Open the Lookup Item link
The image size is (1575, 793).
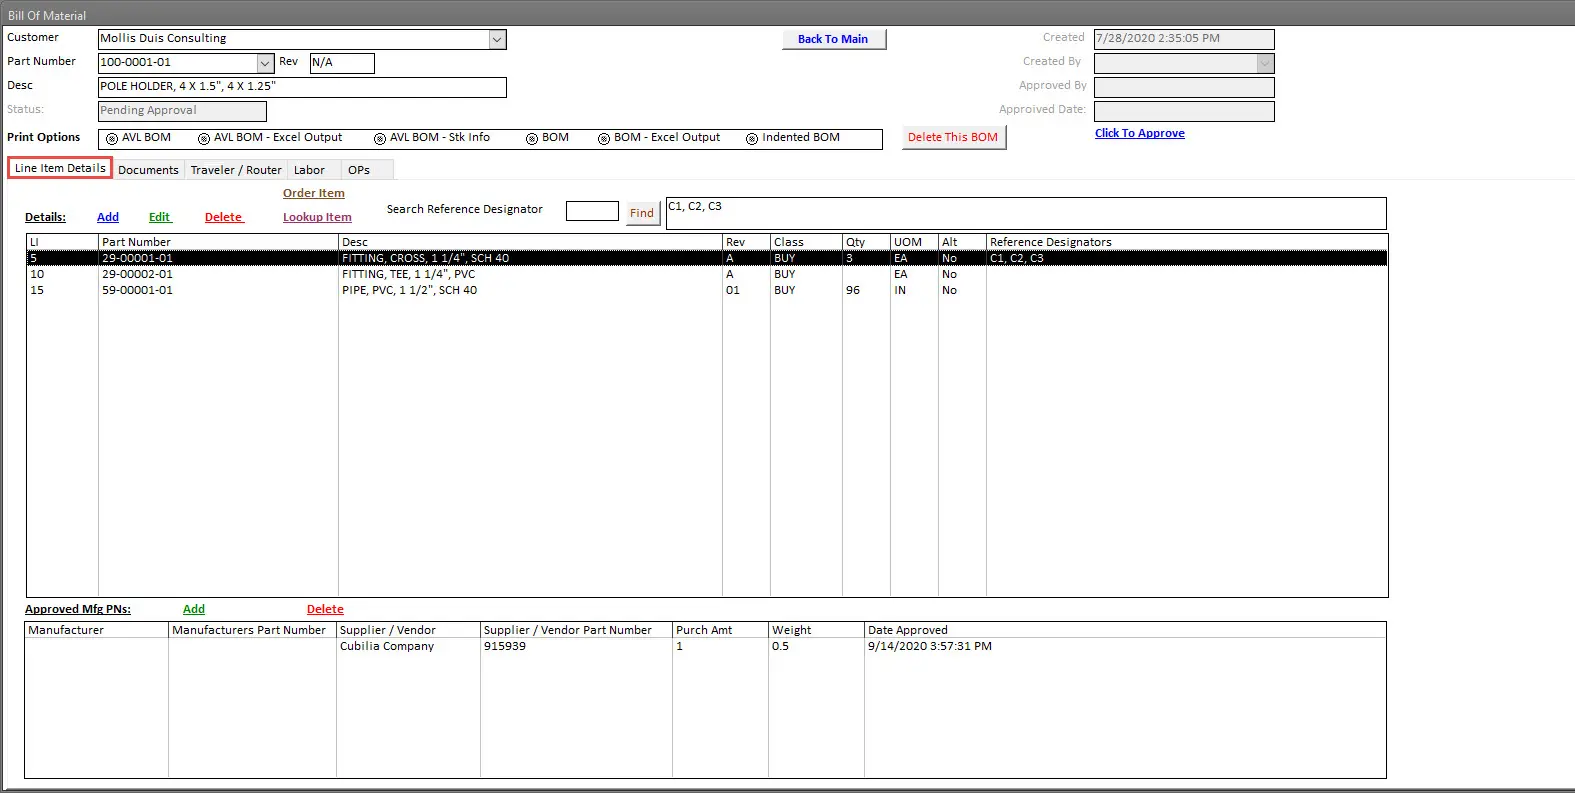[317, 217]
